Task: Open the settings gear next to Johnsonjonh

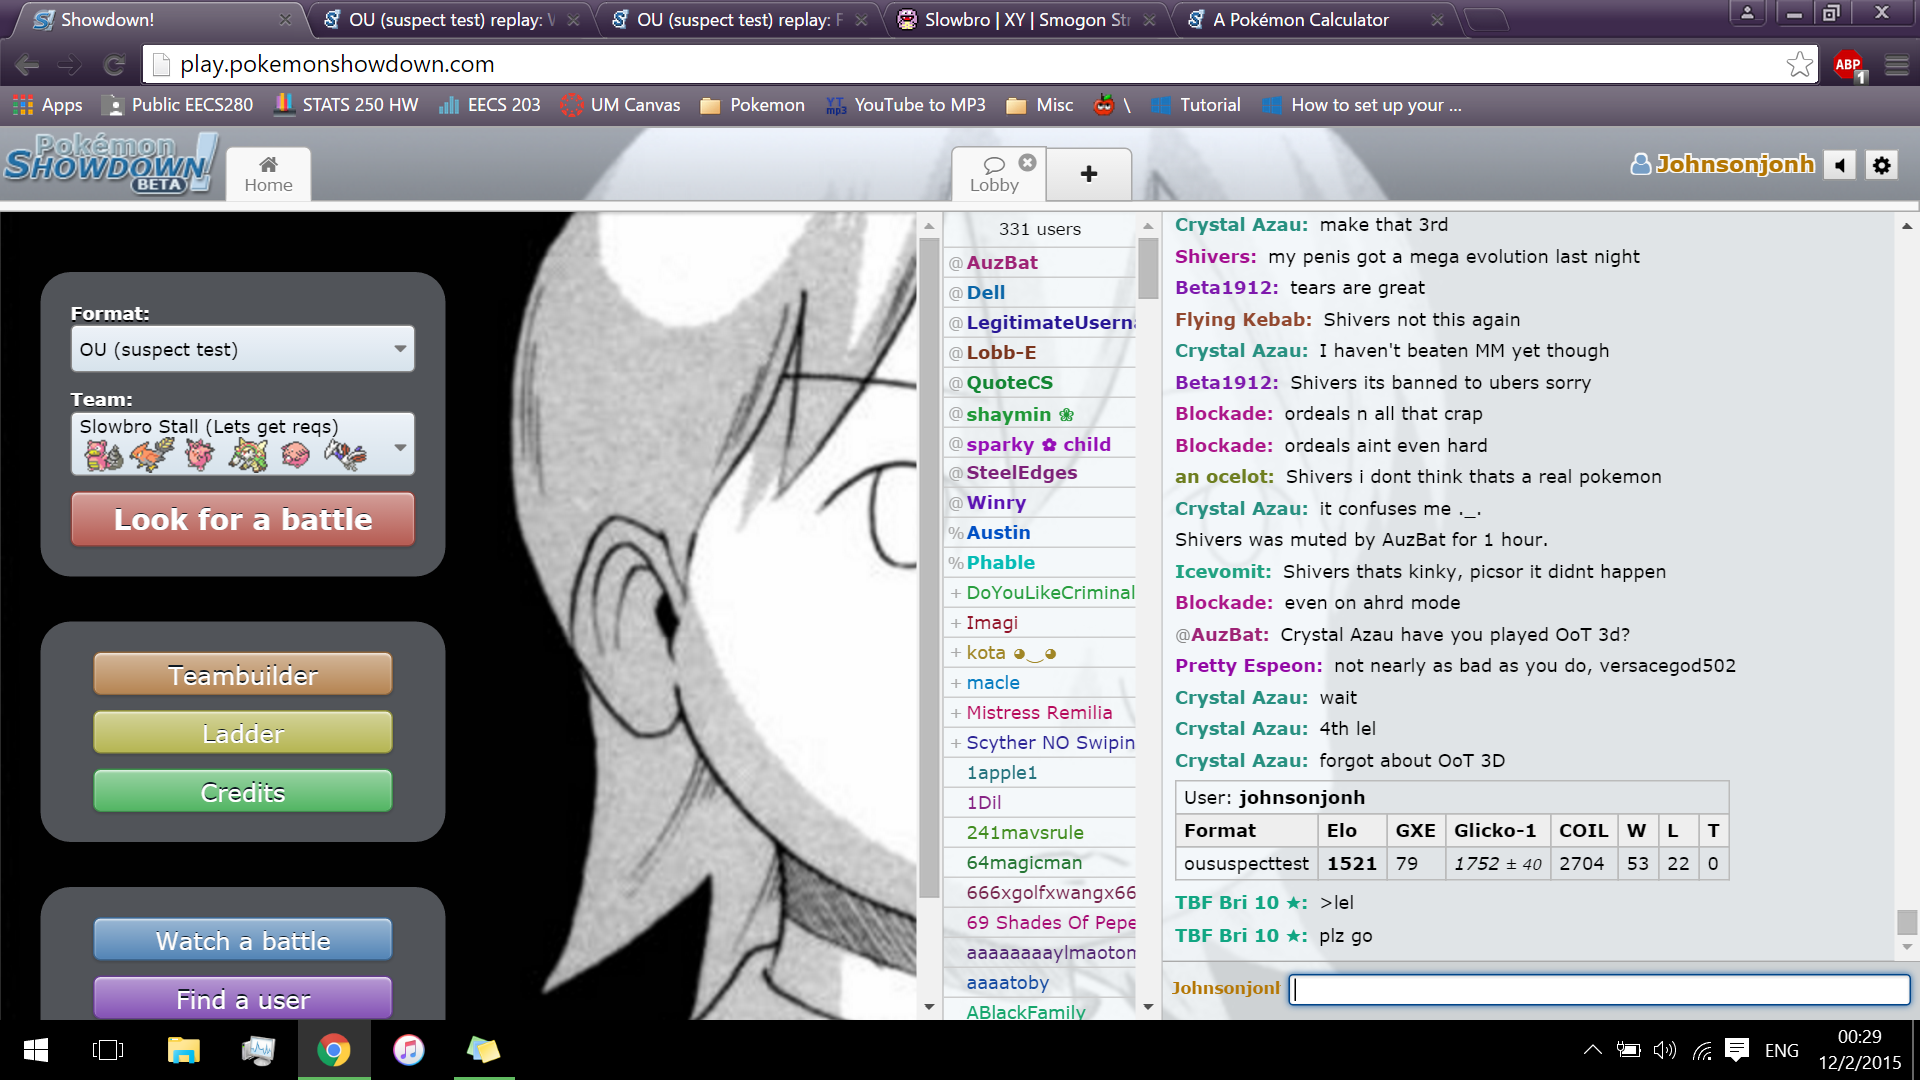Action: coord(1881,164)
